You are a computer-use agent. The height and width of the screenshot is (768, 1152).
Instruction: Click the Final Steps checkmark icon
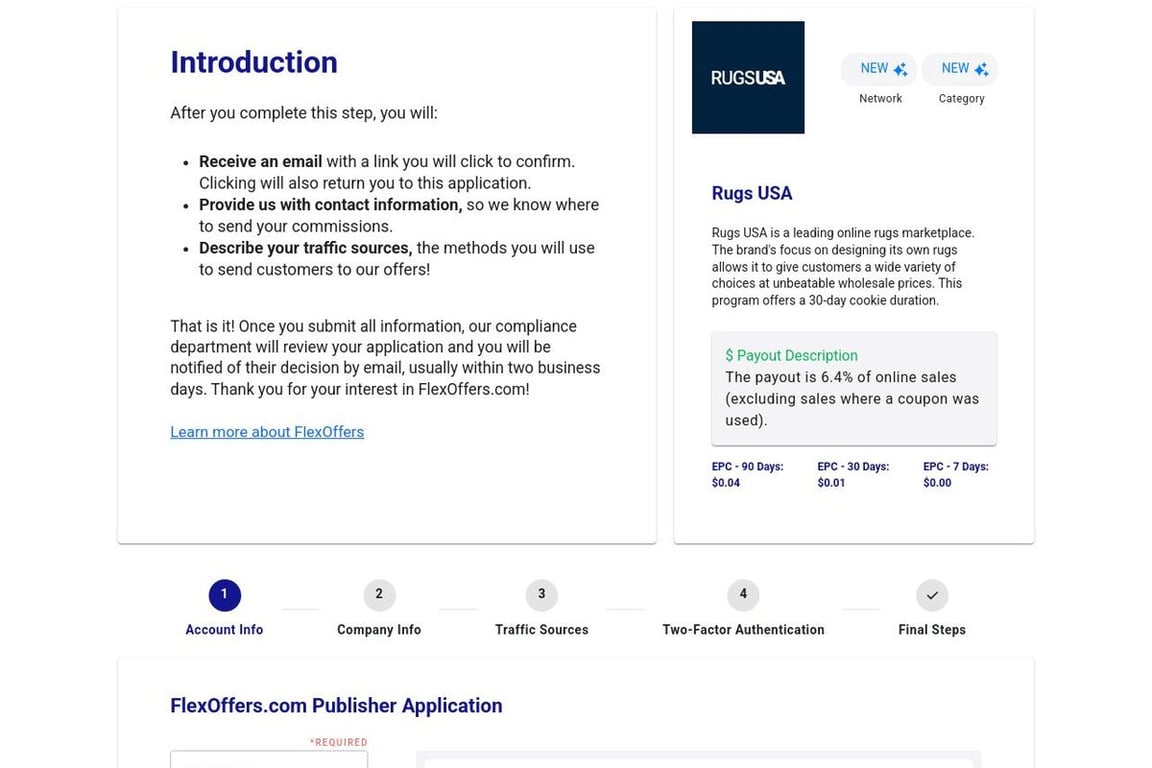pos(932,595)
